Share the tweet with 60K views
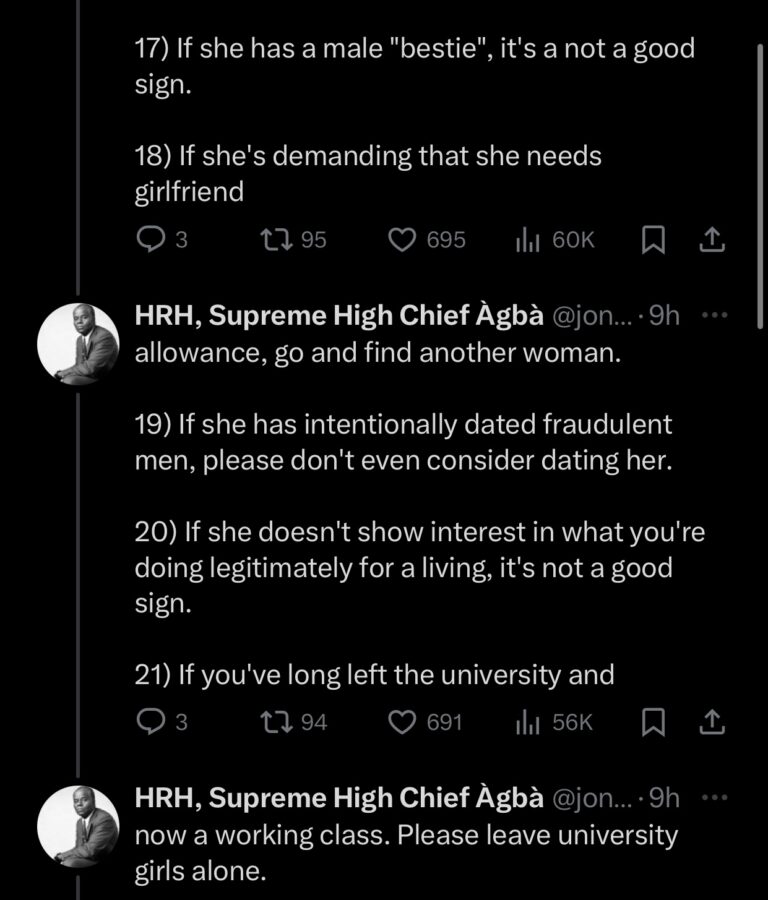The image size is (768, 900). coord(710,240)
